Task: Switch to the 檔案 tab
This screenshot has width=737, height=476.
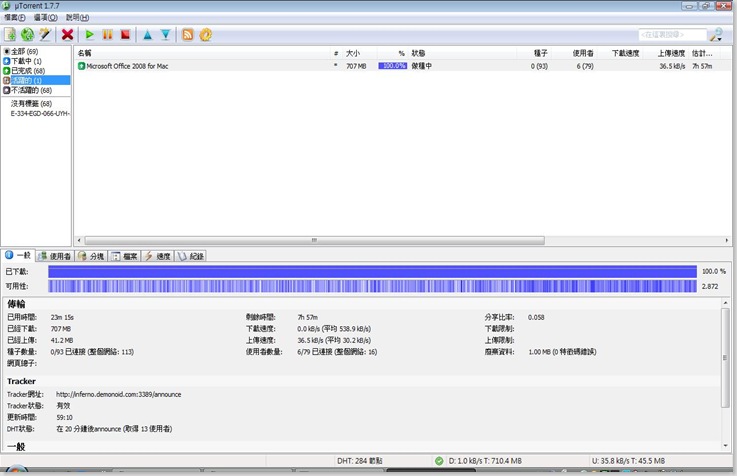Action: 125,256
